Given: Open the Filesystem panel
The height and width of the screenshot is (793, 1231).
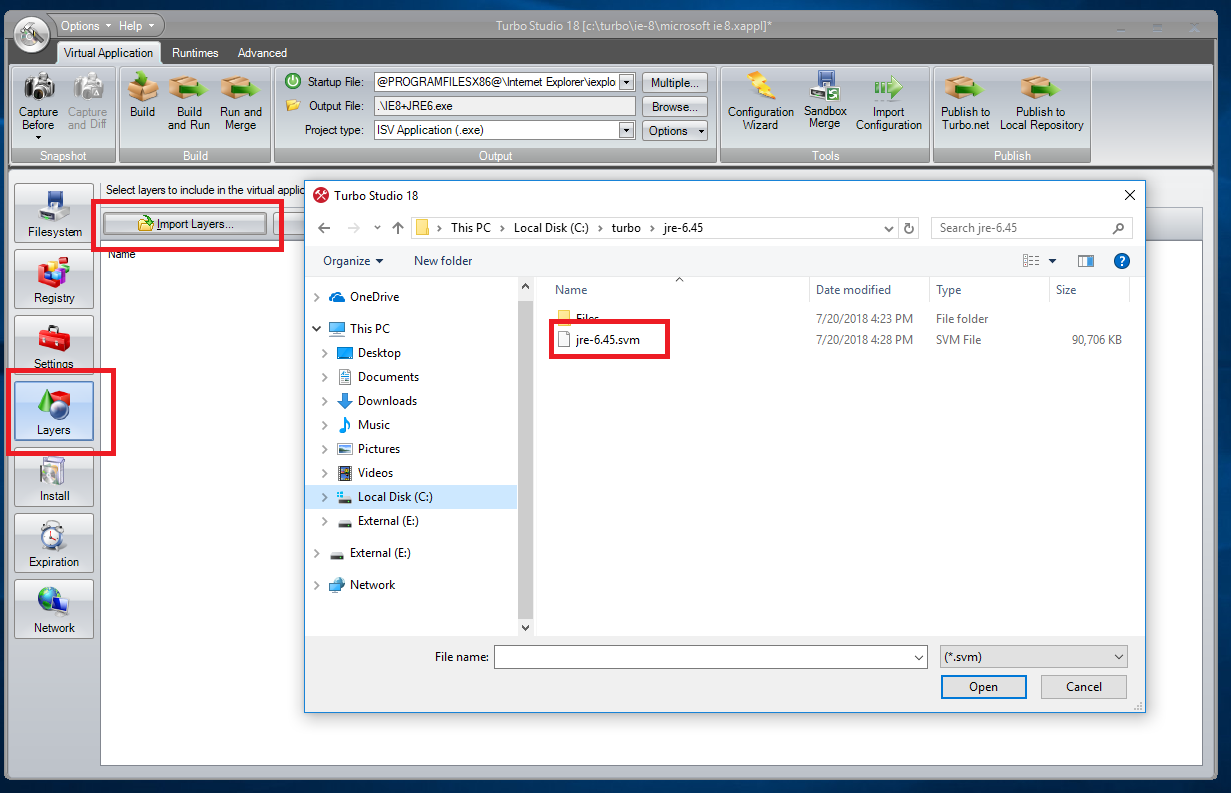Looking at the screenshot, I should (54, 214).
